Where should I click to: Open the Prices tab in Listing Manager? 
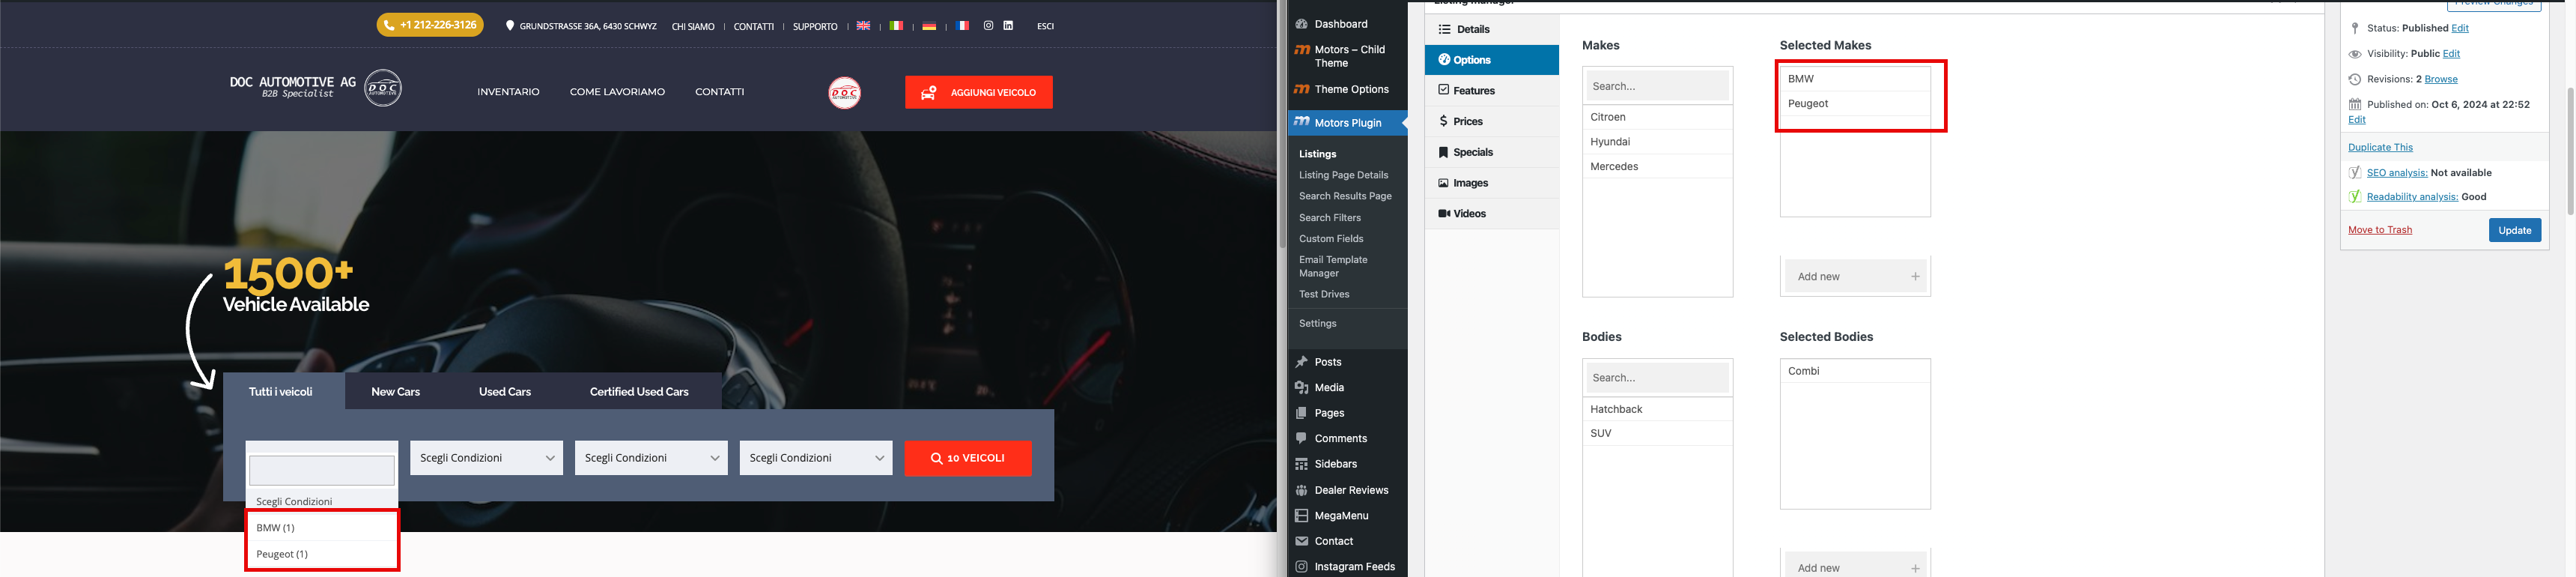pyautogui.click(x=1491, y=121)
